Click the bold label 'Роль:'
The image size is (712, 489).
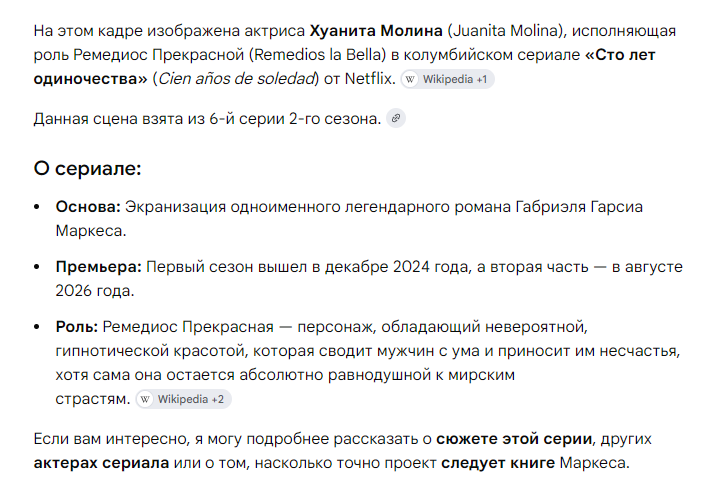(x=77, y=327)
